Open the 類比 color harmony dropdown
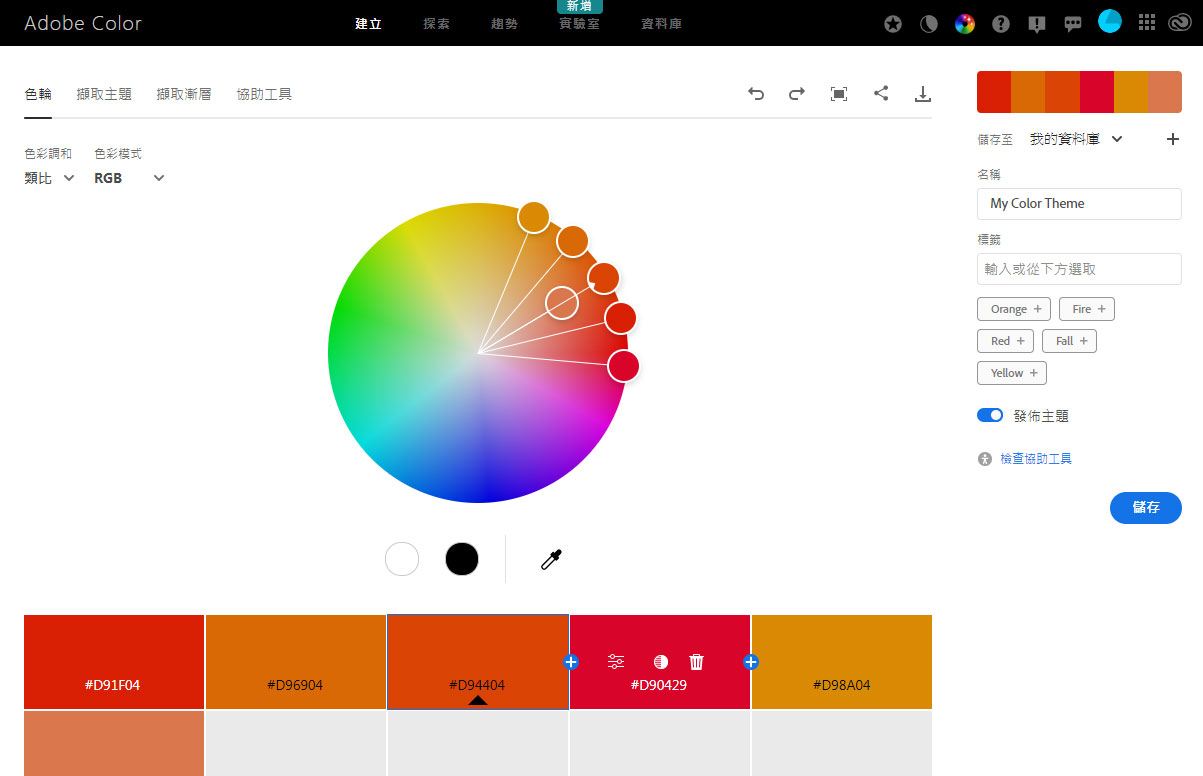Image resolution: width=1203 pixels, height=776 pixels. click(x=48, y=177)
